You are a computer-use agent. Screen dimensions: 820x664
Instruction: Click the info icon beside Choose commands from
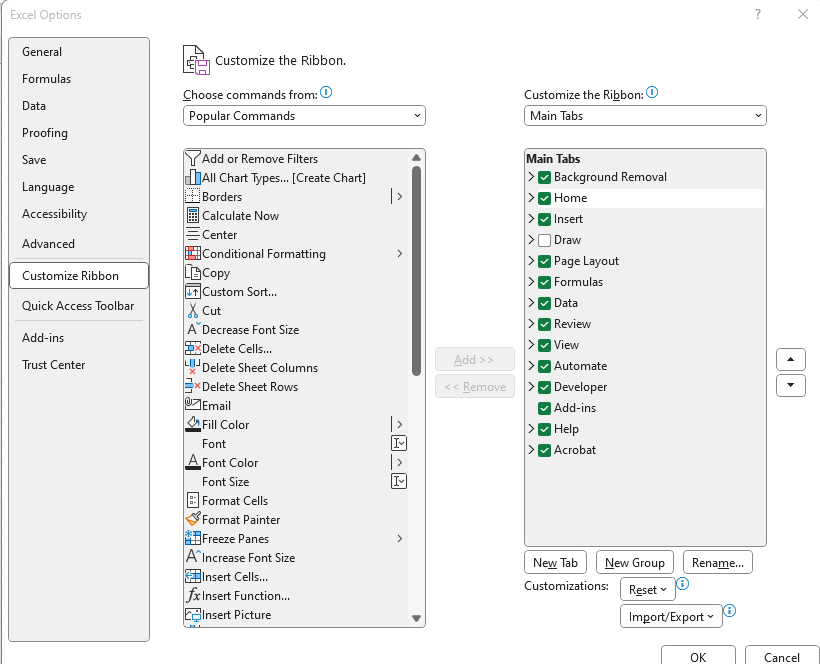pos(326,93)
